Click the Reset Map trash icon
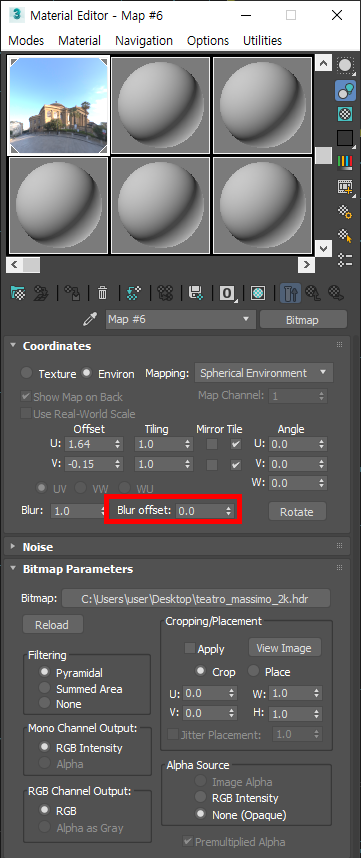This screenshot has width=361, height=858. 102,293
